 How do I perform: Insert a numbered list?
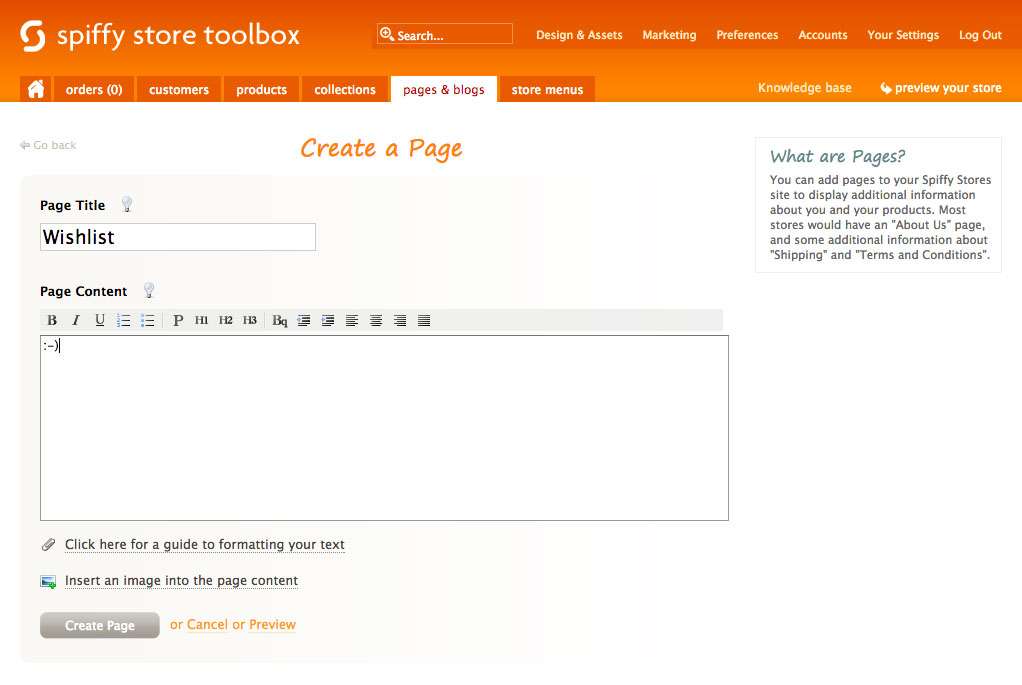(124, 320)
